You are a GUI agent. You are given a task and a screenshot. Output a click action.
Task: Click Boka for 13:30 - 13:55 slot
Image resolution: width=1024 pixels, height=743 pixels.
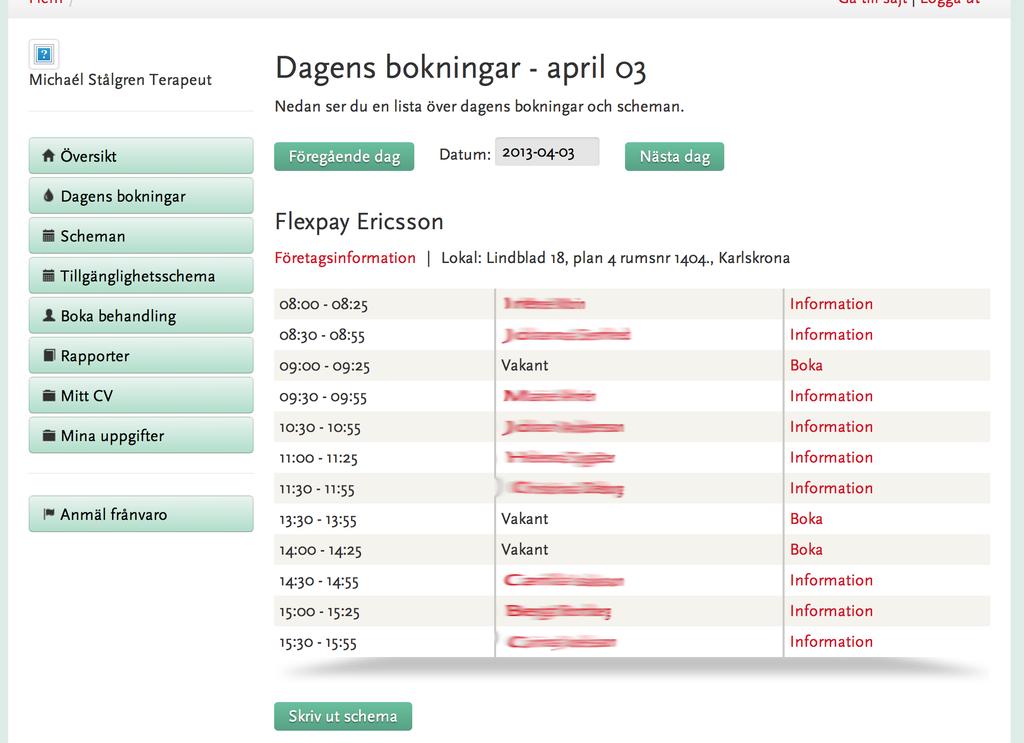807,518
